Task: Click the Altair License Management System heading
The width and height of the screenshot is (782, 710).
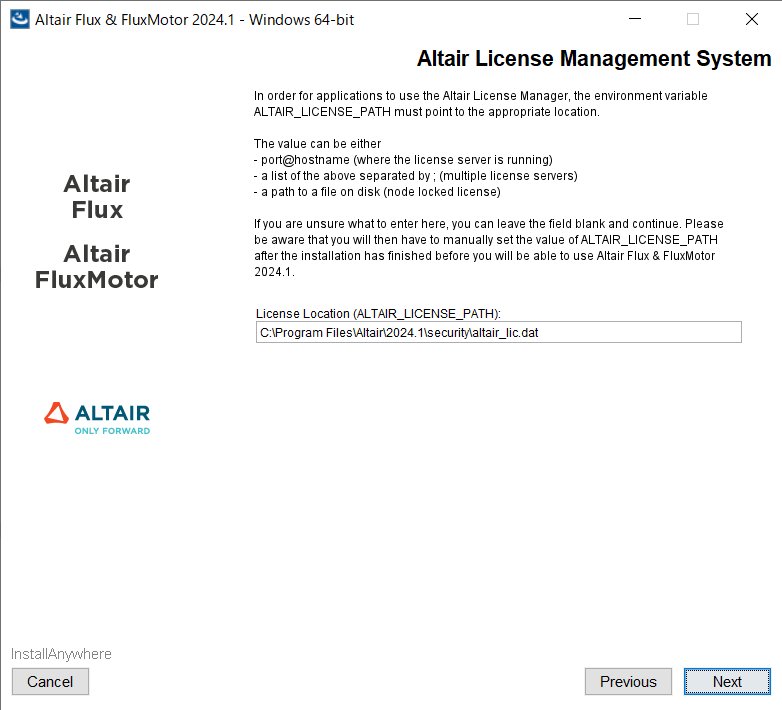Action: (x=593, y=59)
